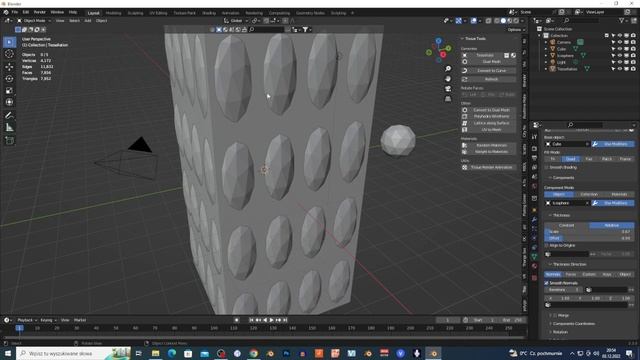This screenshot has height=360, width=640.
Task: Hide the Light object in viewport
Action: click(620, 62)
